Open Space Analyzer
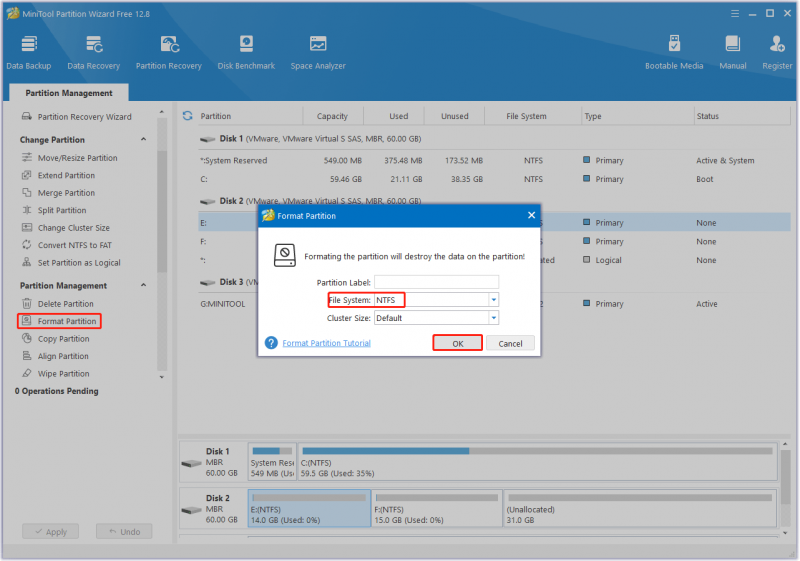 point(318,52)
